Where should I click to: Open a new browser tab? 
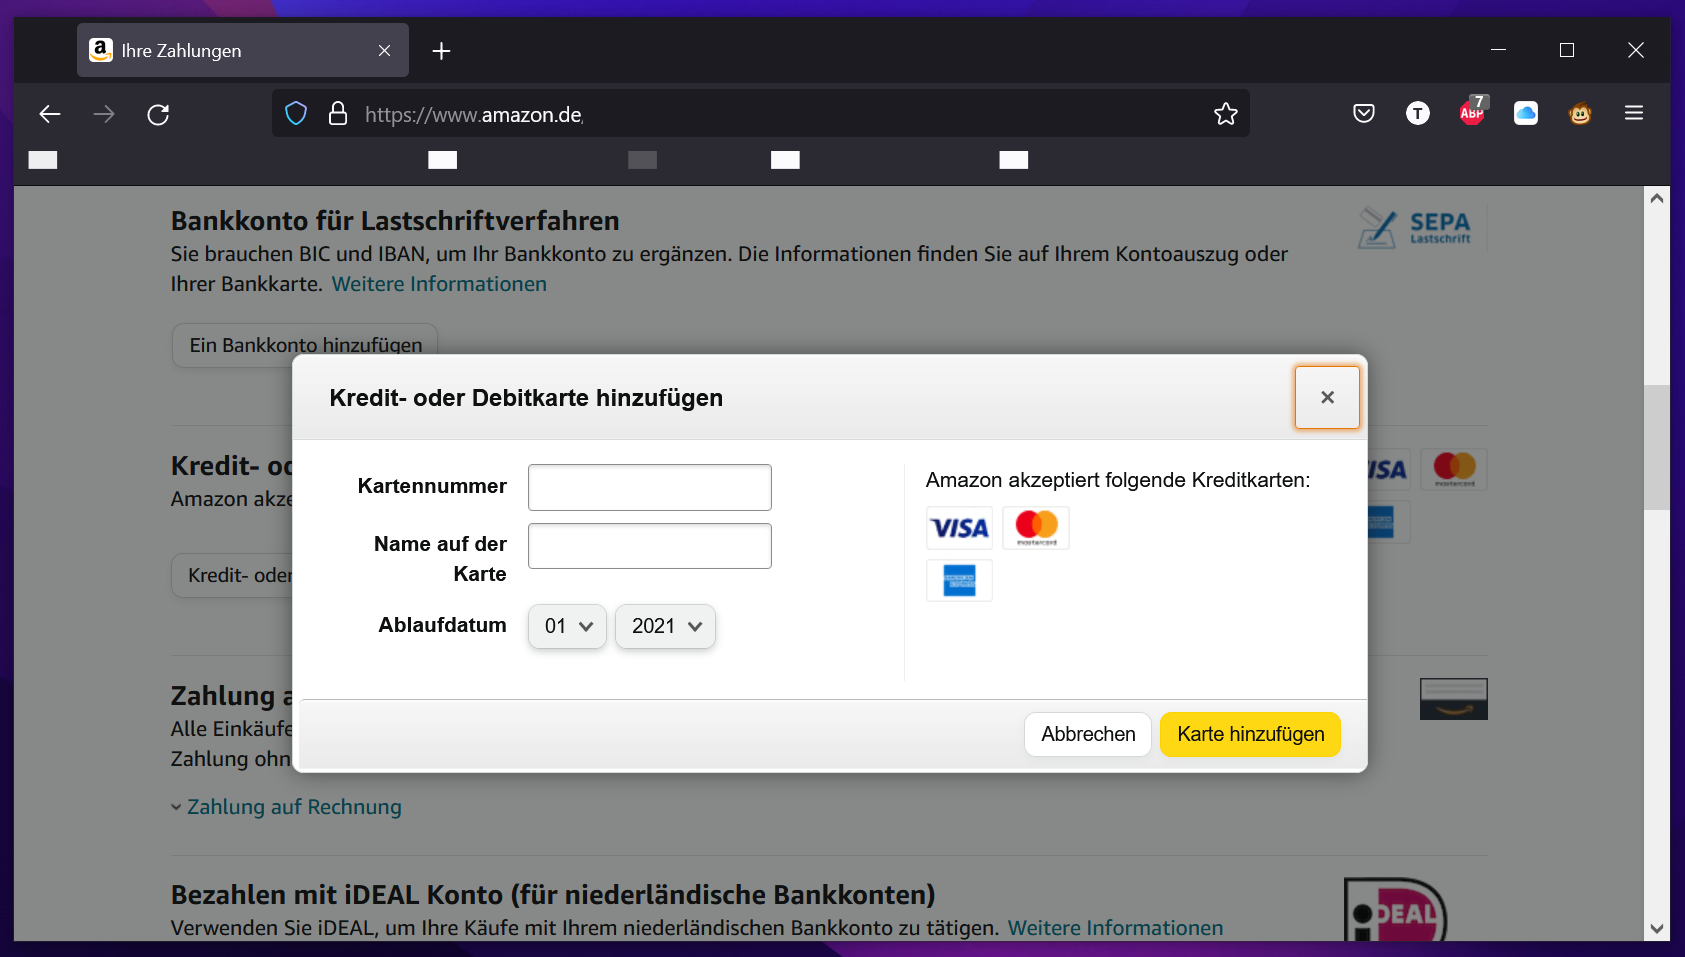click(441, 51)
